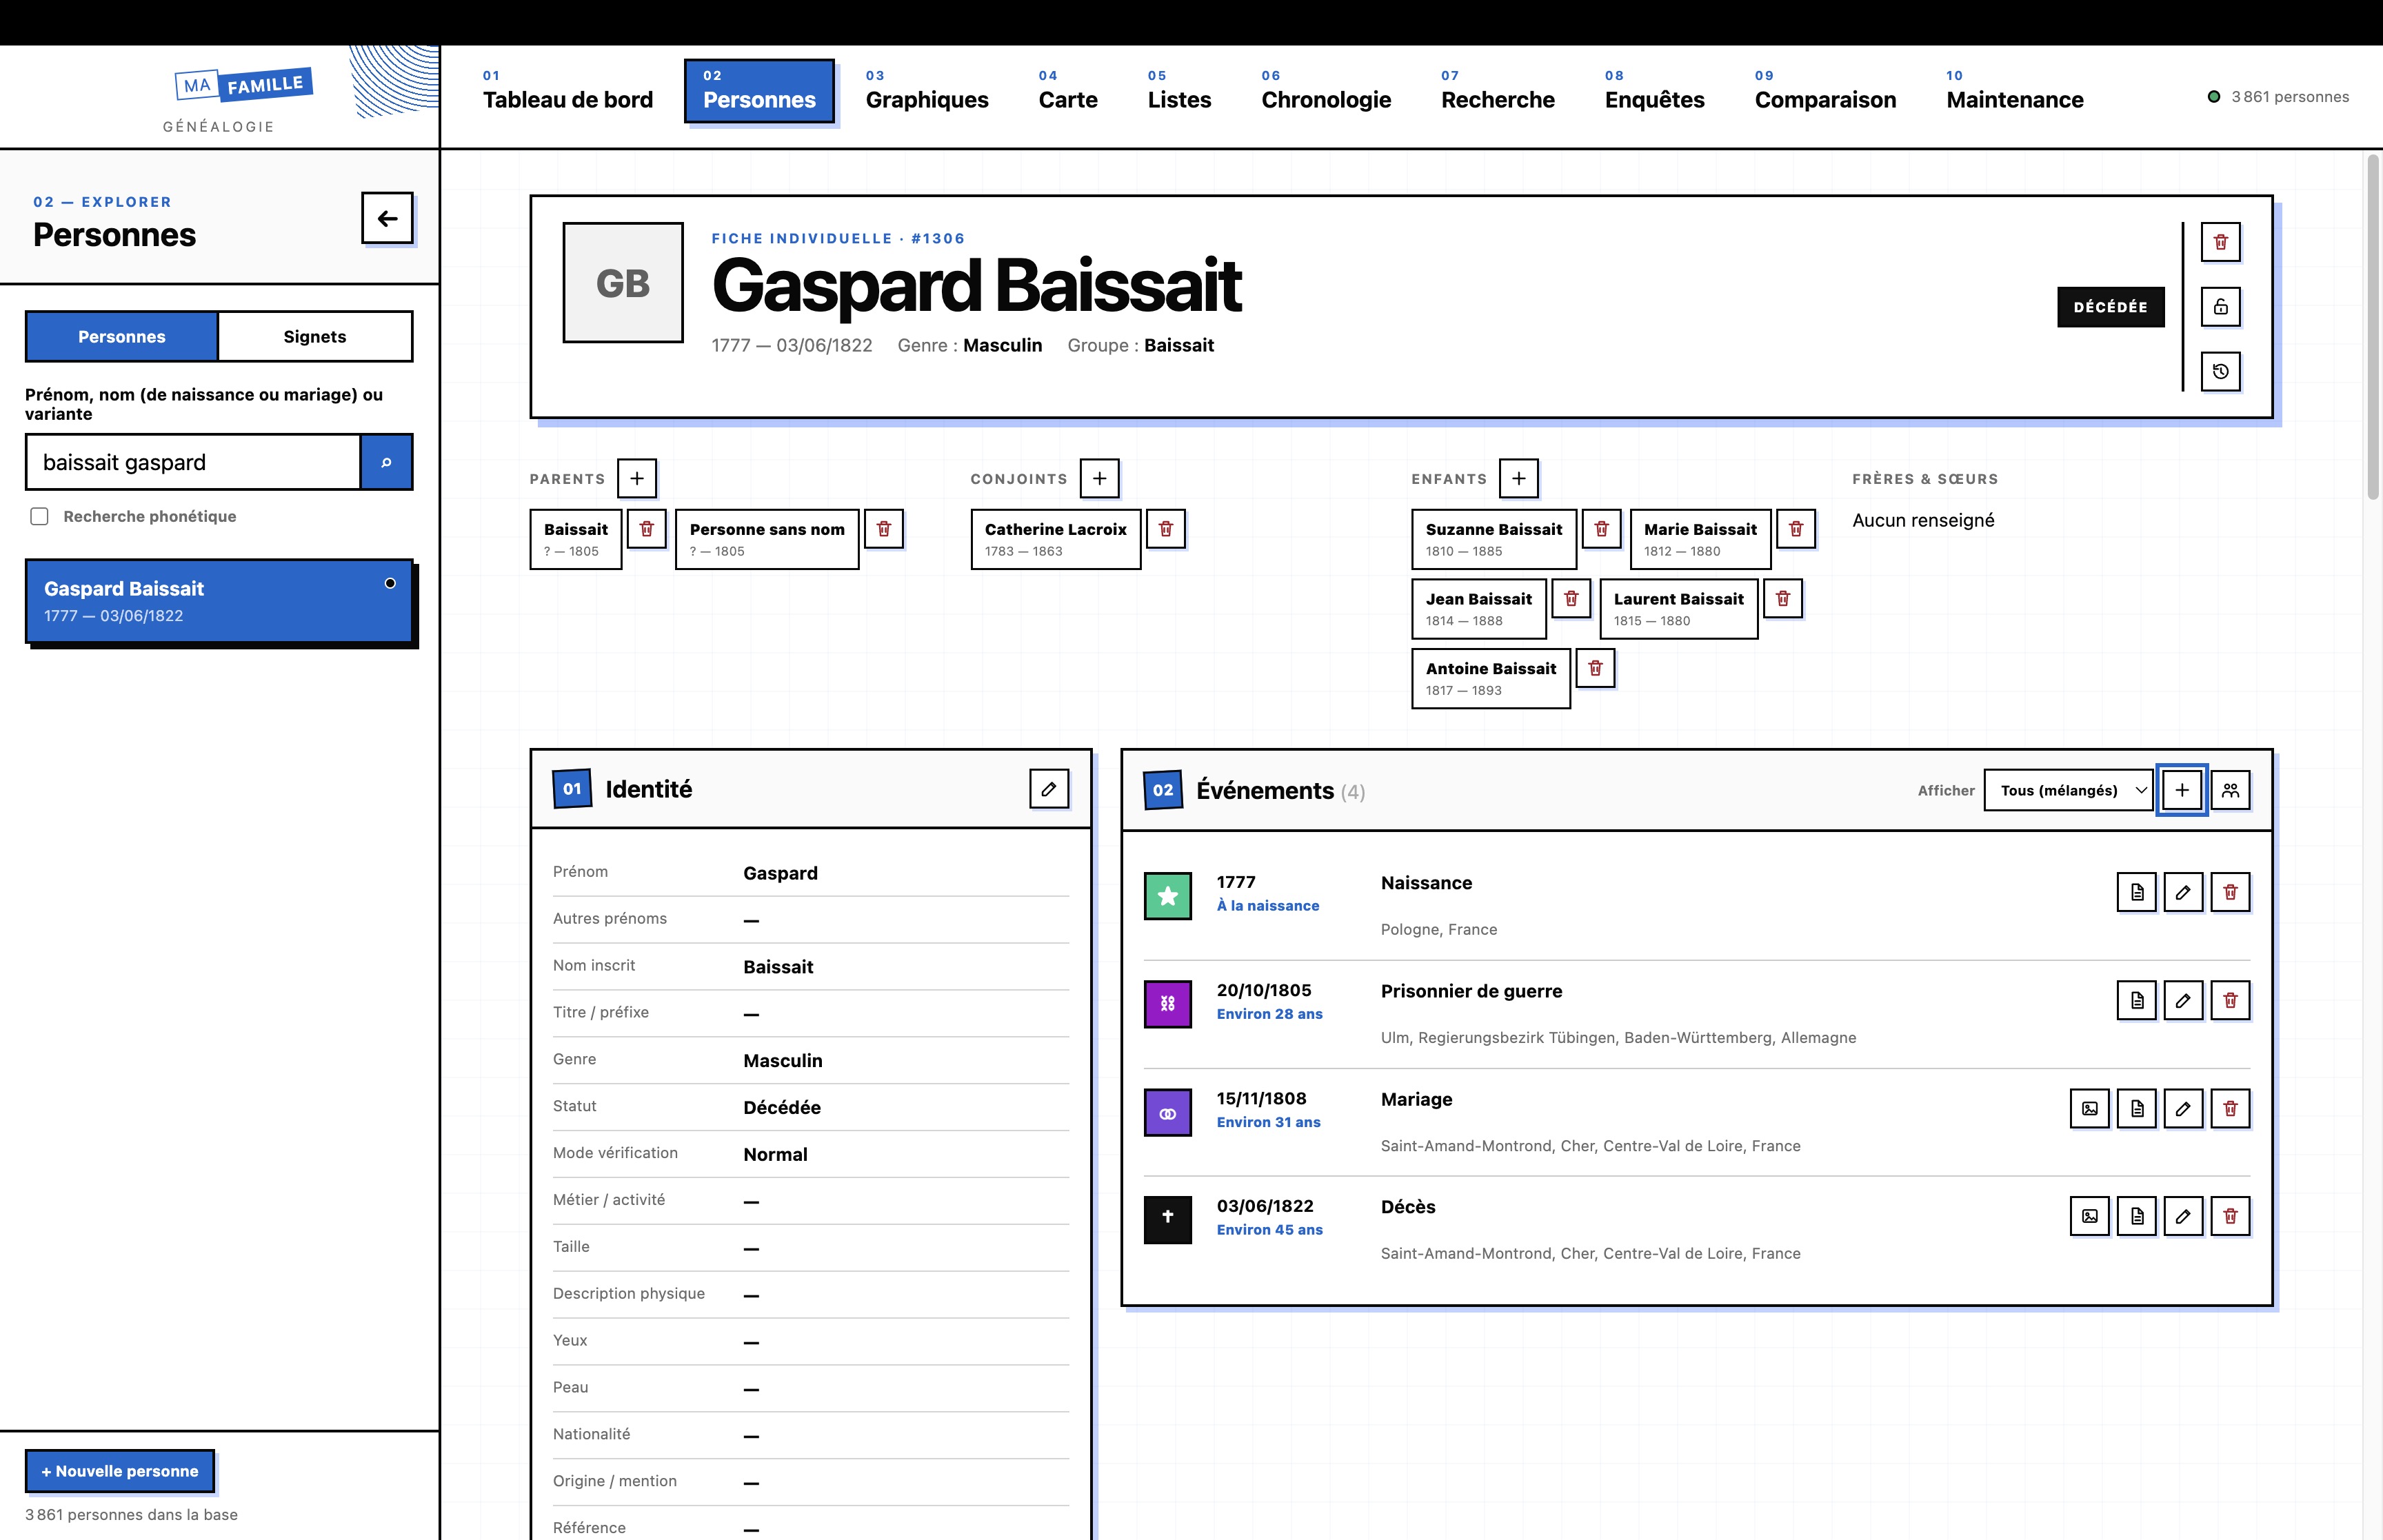Go to the Graphiques section
The image size is (2383, 1540).
point(927,91)
